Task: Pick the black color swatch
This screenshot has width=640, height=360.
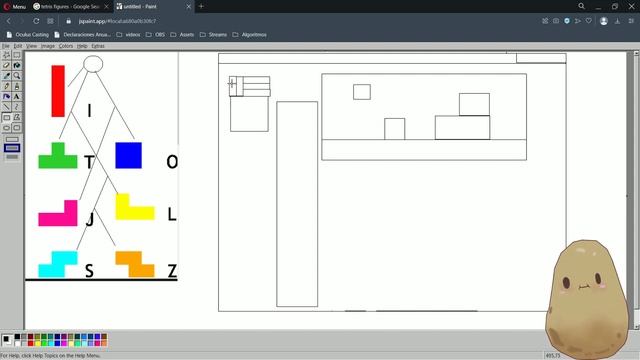Action: tap(17, 336)
